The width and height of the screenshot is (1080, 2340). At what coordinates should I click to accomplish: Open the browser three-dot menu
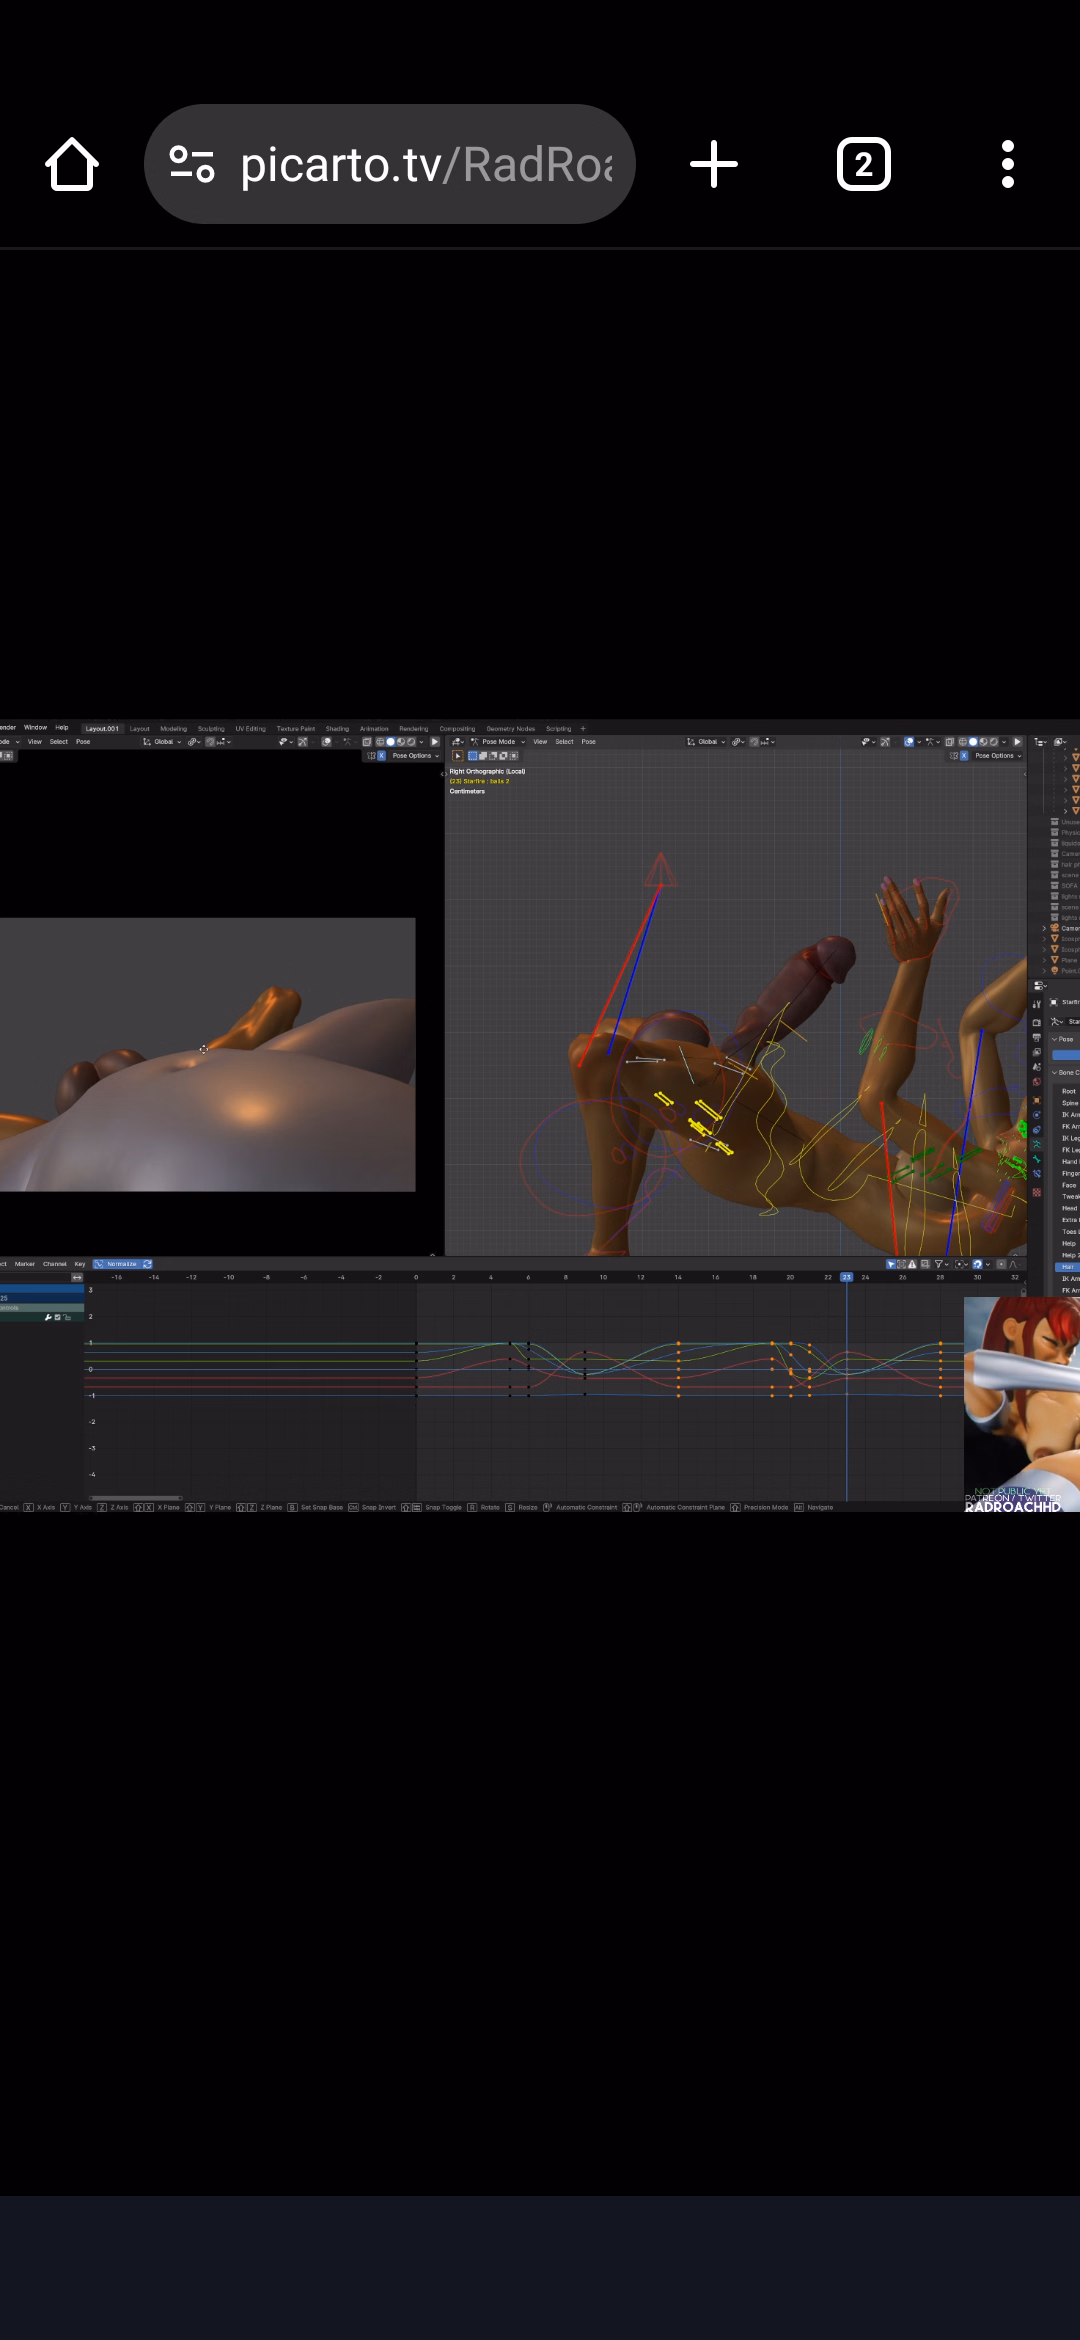point(1007,165)
